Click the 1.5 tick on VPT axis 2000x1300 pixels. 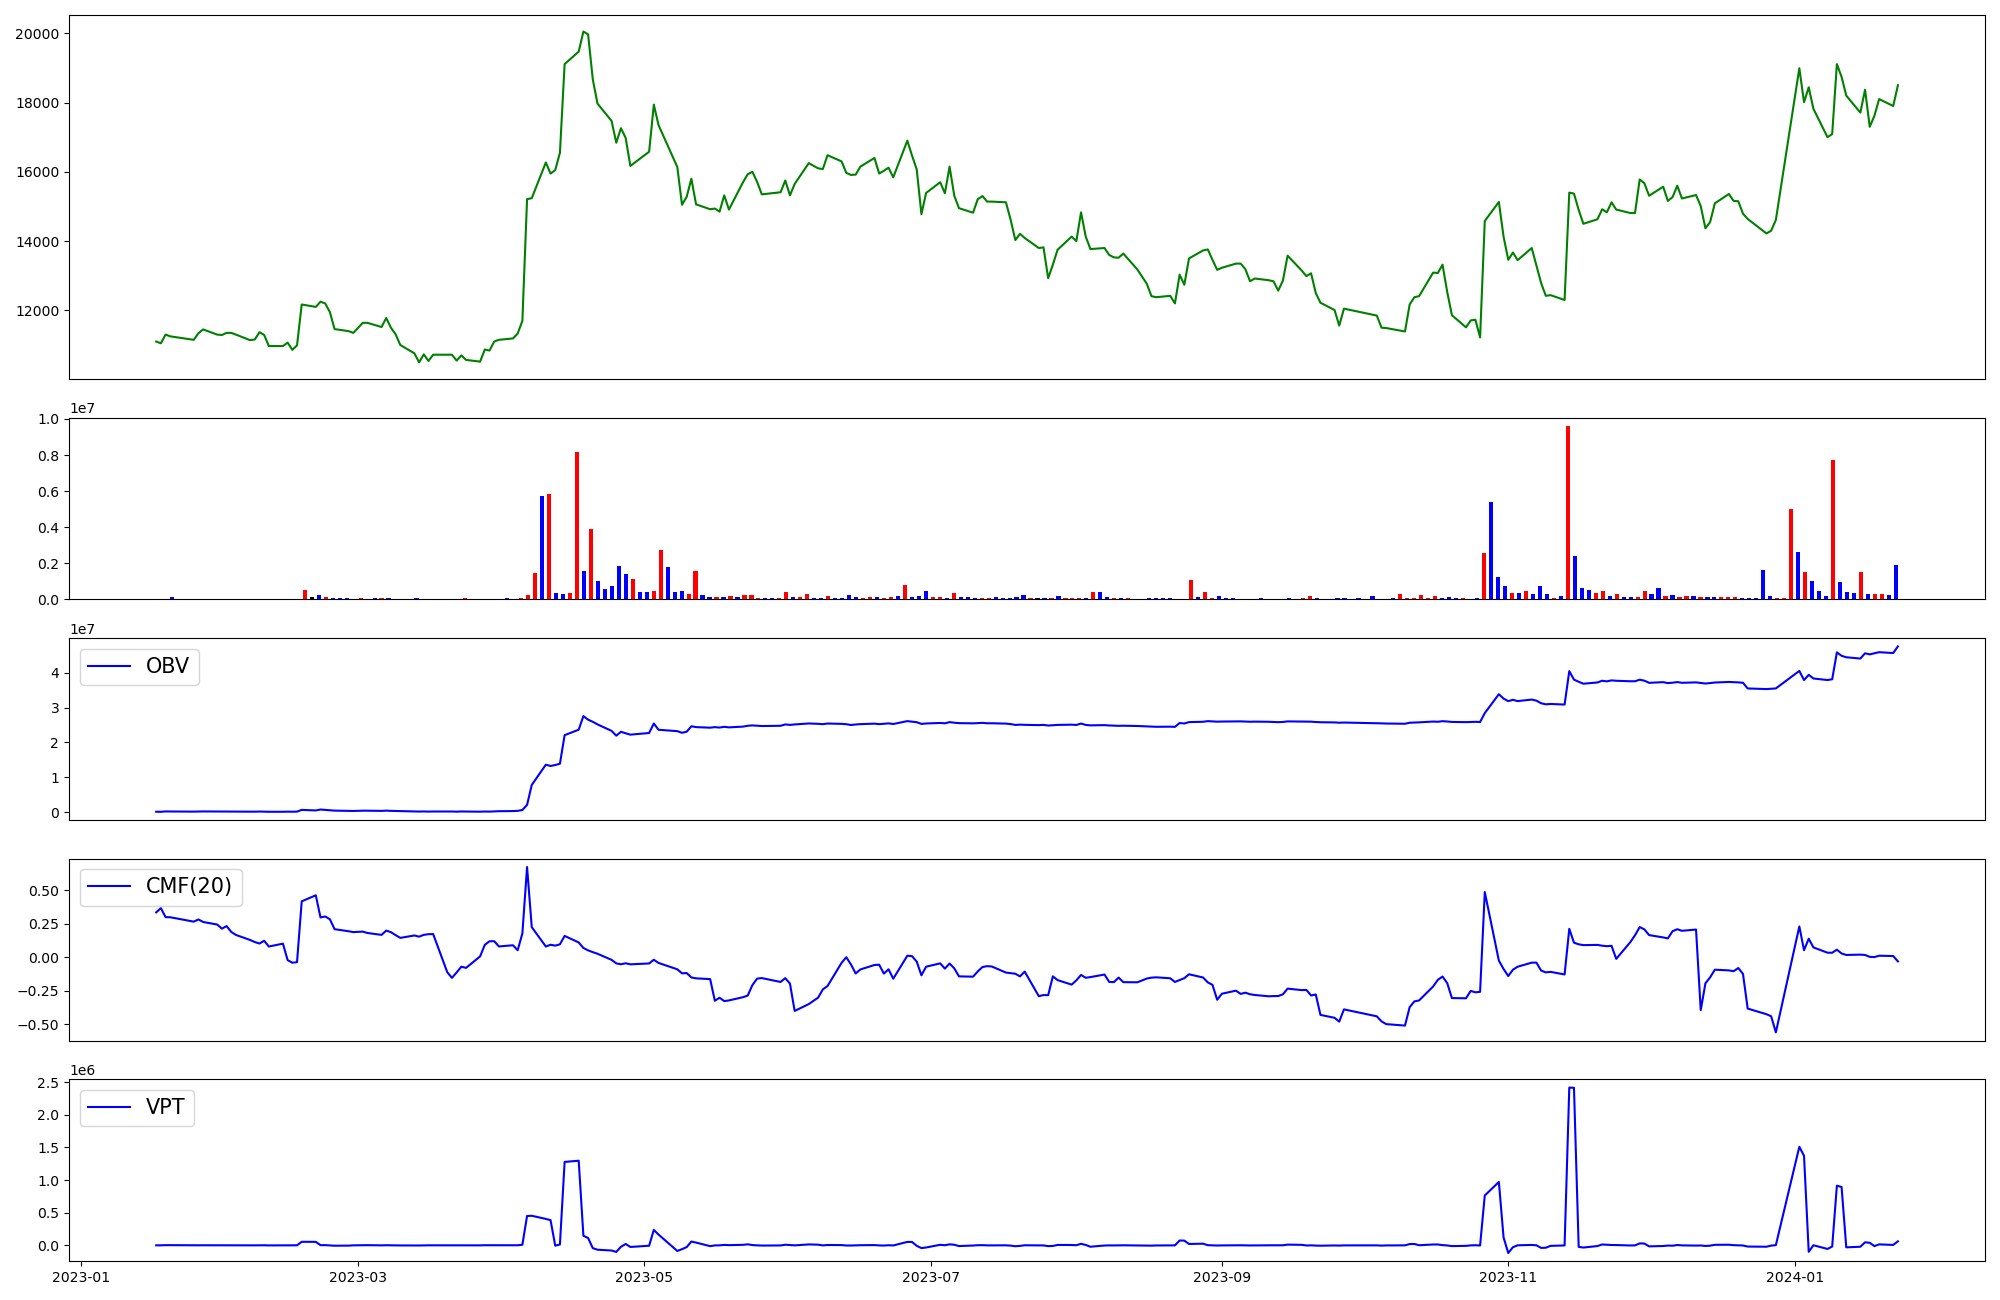[48, 1148]
